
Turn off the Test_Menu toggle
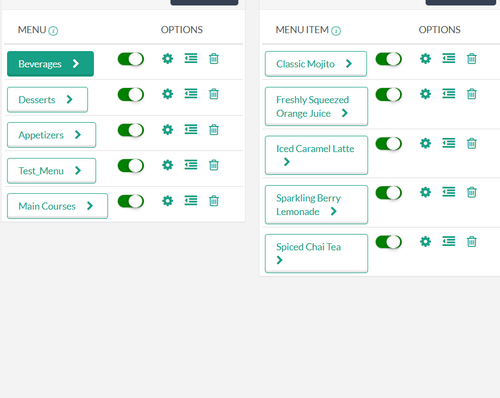(x=131, y=166)
